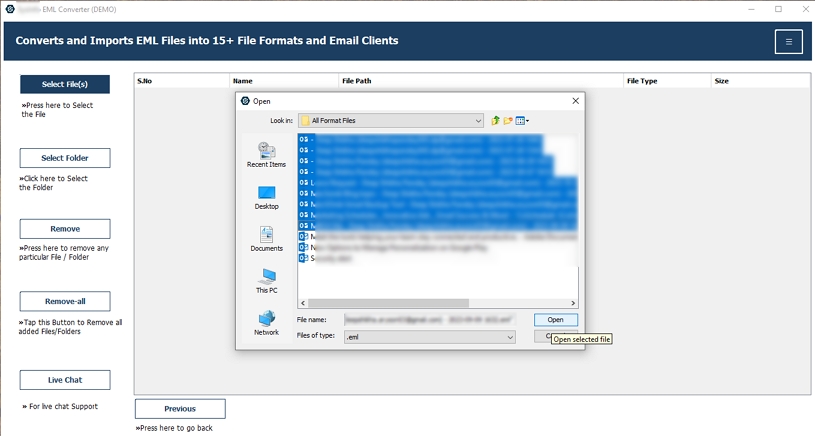Expand the Files of type dropdown
This screenshot has width=815, height=436.
(429, 337)
